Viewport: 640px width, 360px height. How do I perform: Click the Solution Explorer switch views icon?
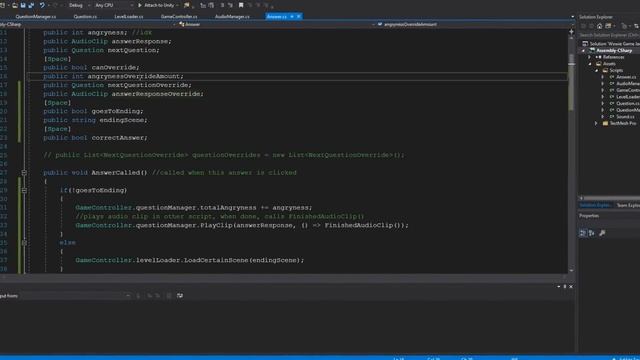[x=608, y=26]
